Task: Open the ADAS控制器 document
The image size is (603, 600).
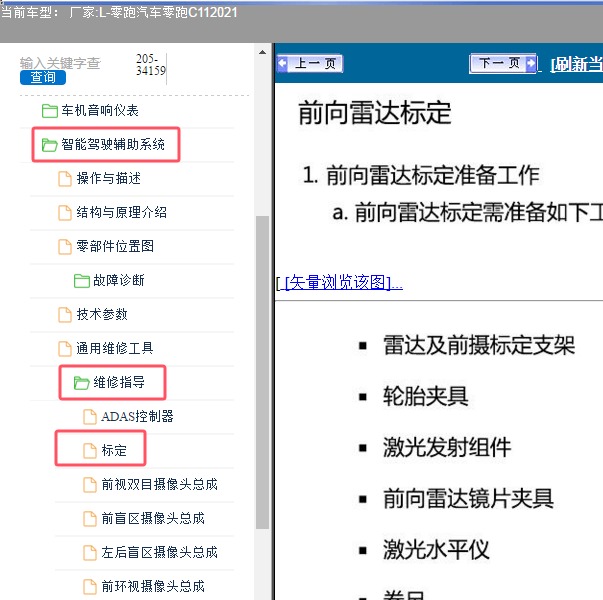Action: click(137, 417)
